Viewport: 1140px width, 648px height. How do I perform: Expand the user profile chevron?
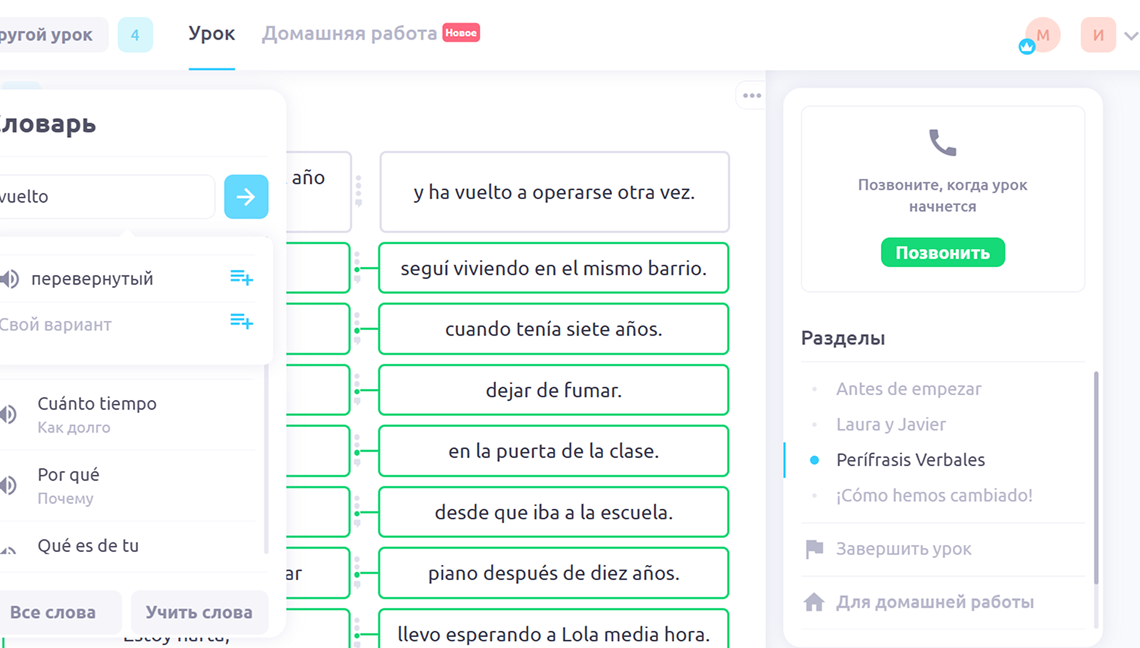coord(1131,35)
